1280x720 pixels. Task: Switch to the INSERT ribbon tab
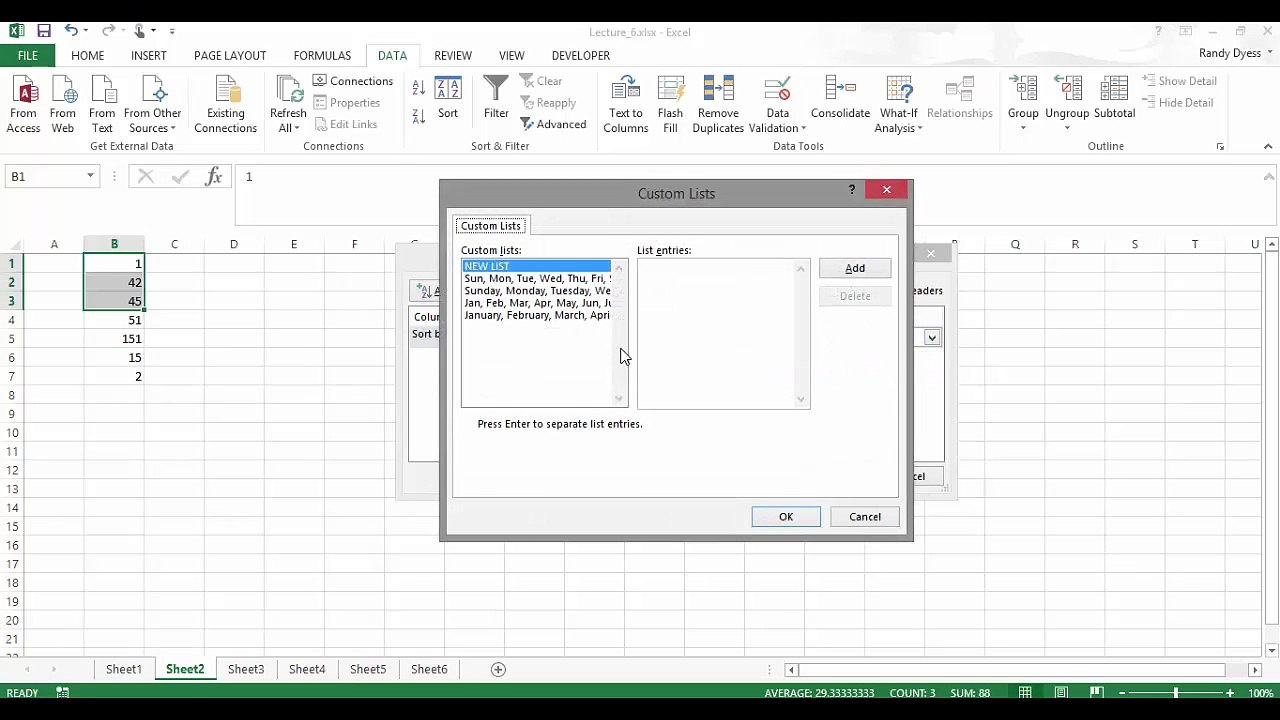point(149,56)
